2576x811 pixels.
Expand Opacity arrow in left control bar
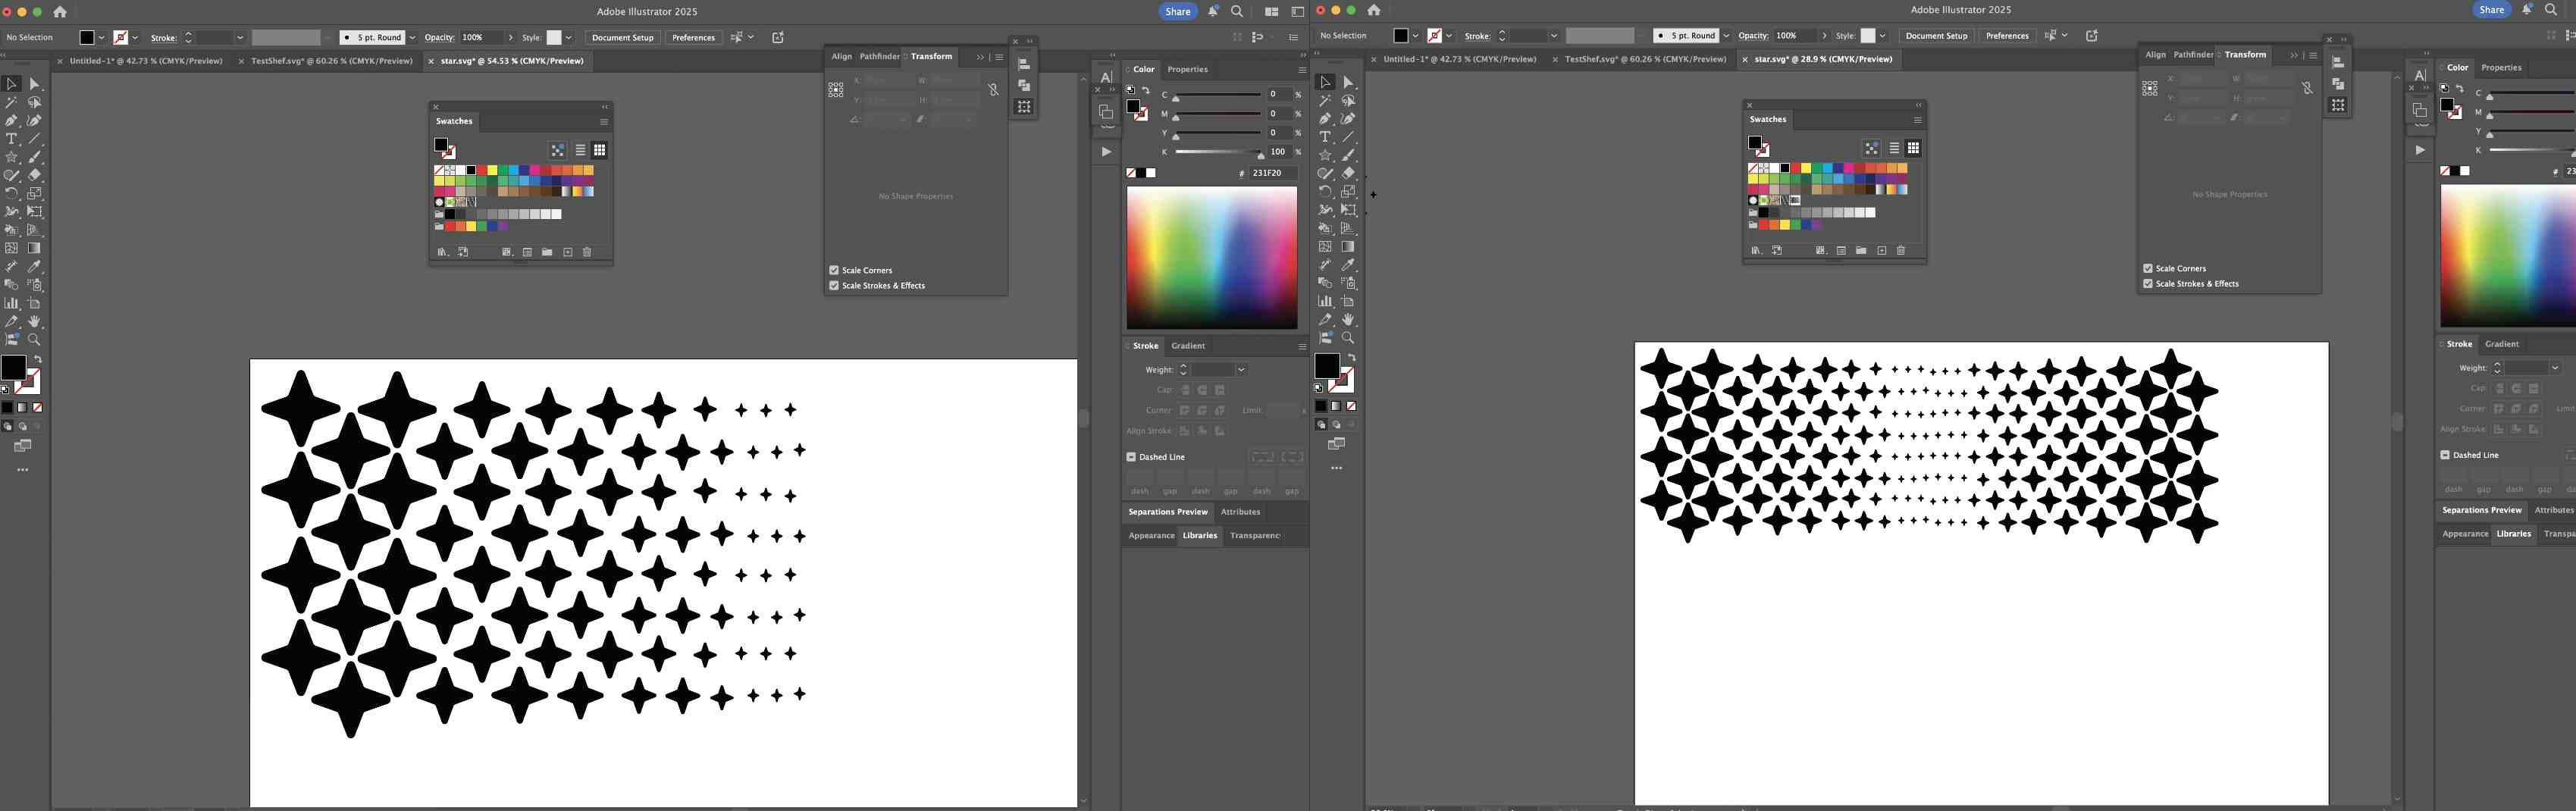click(x=511, y=37)
